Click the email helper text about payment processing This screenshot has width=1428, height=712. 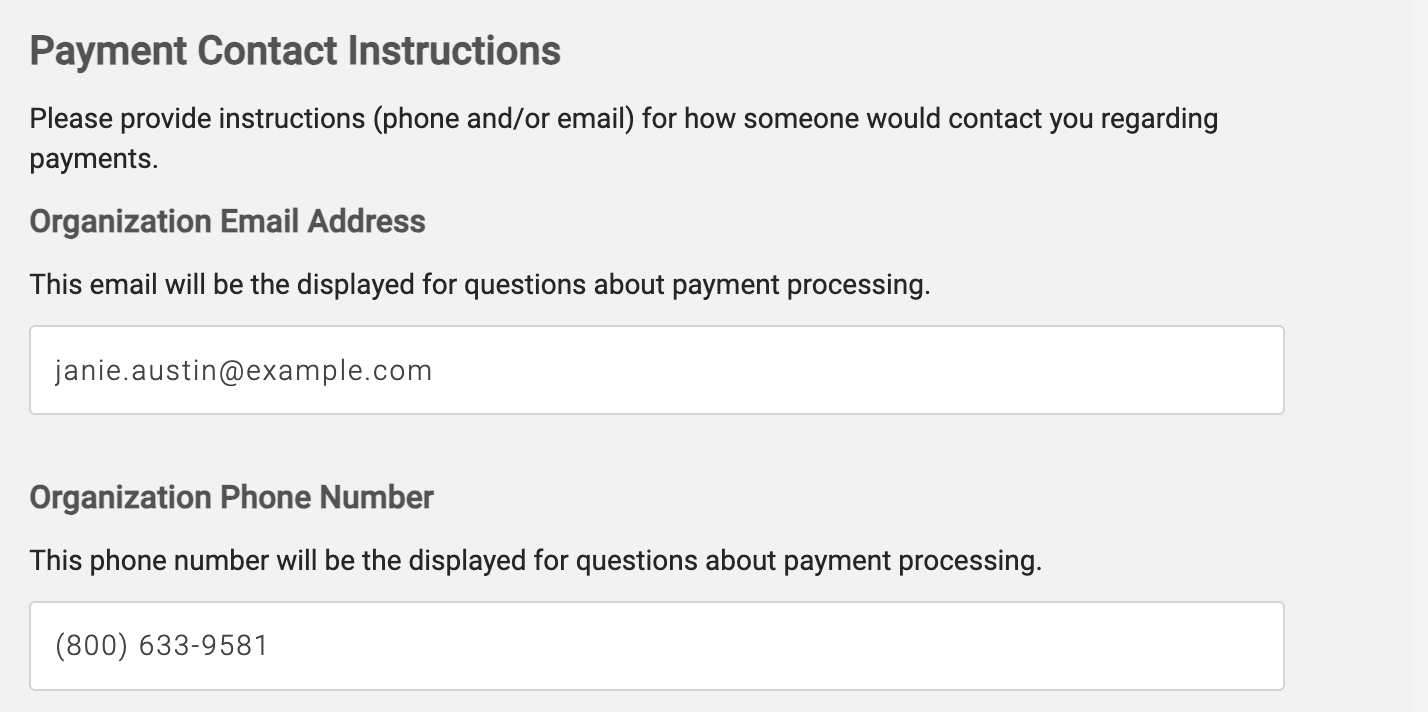click(480, 285)
